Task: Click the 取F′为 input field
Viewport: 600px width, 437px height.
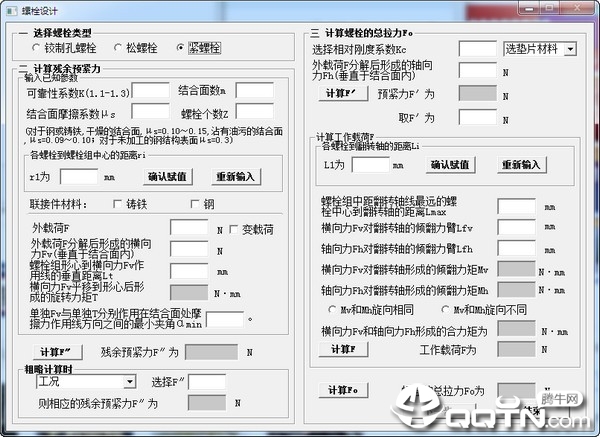Action: pos(478,117)
